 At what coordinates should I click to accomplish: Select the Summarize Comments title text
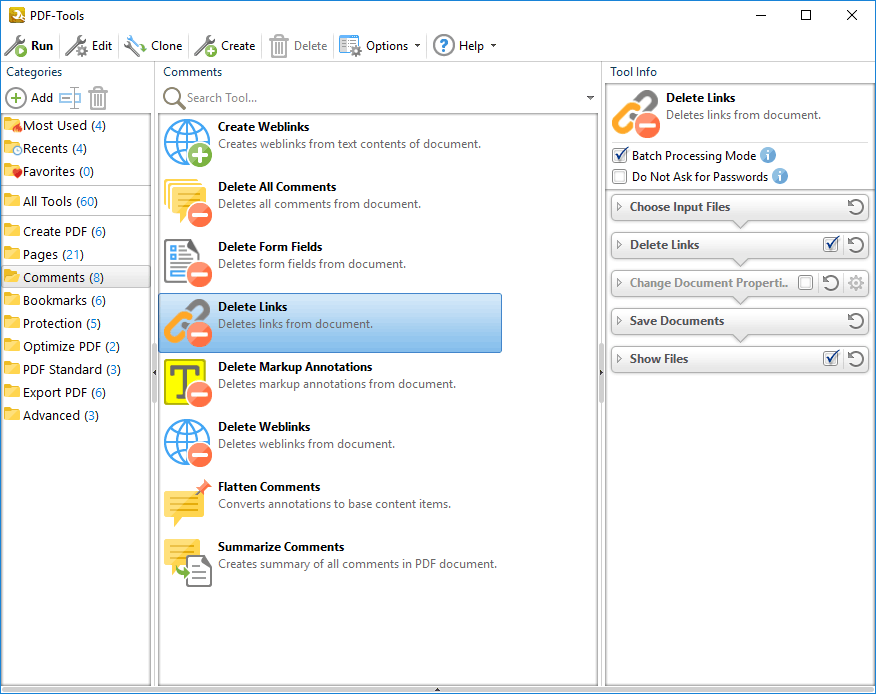point(281,547)
